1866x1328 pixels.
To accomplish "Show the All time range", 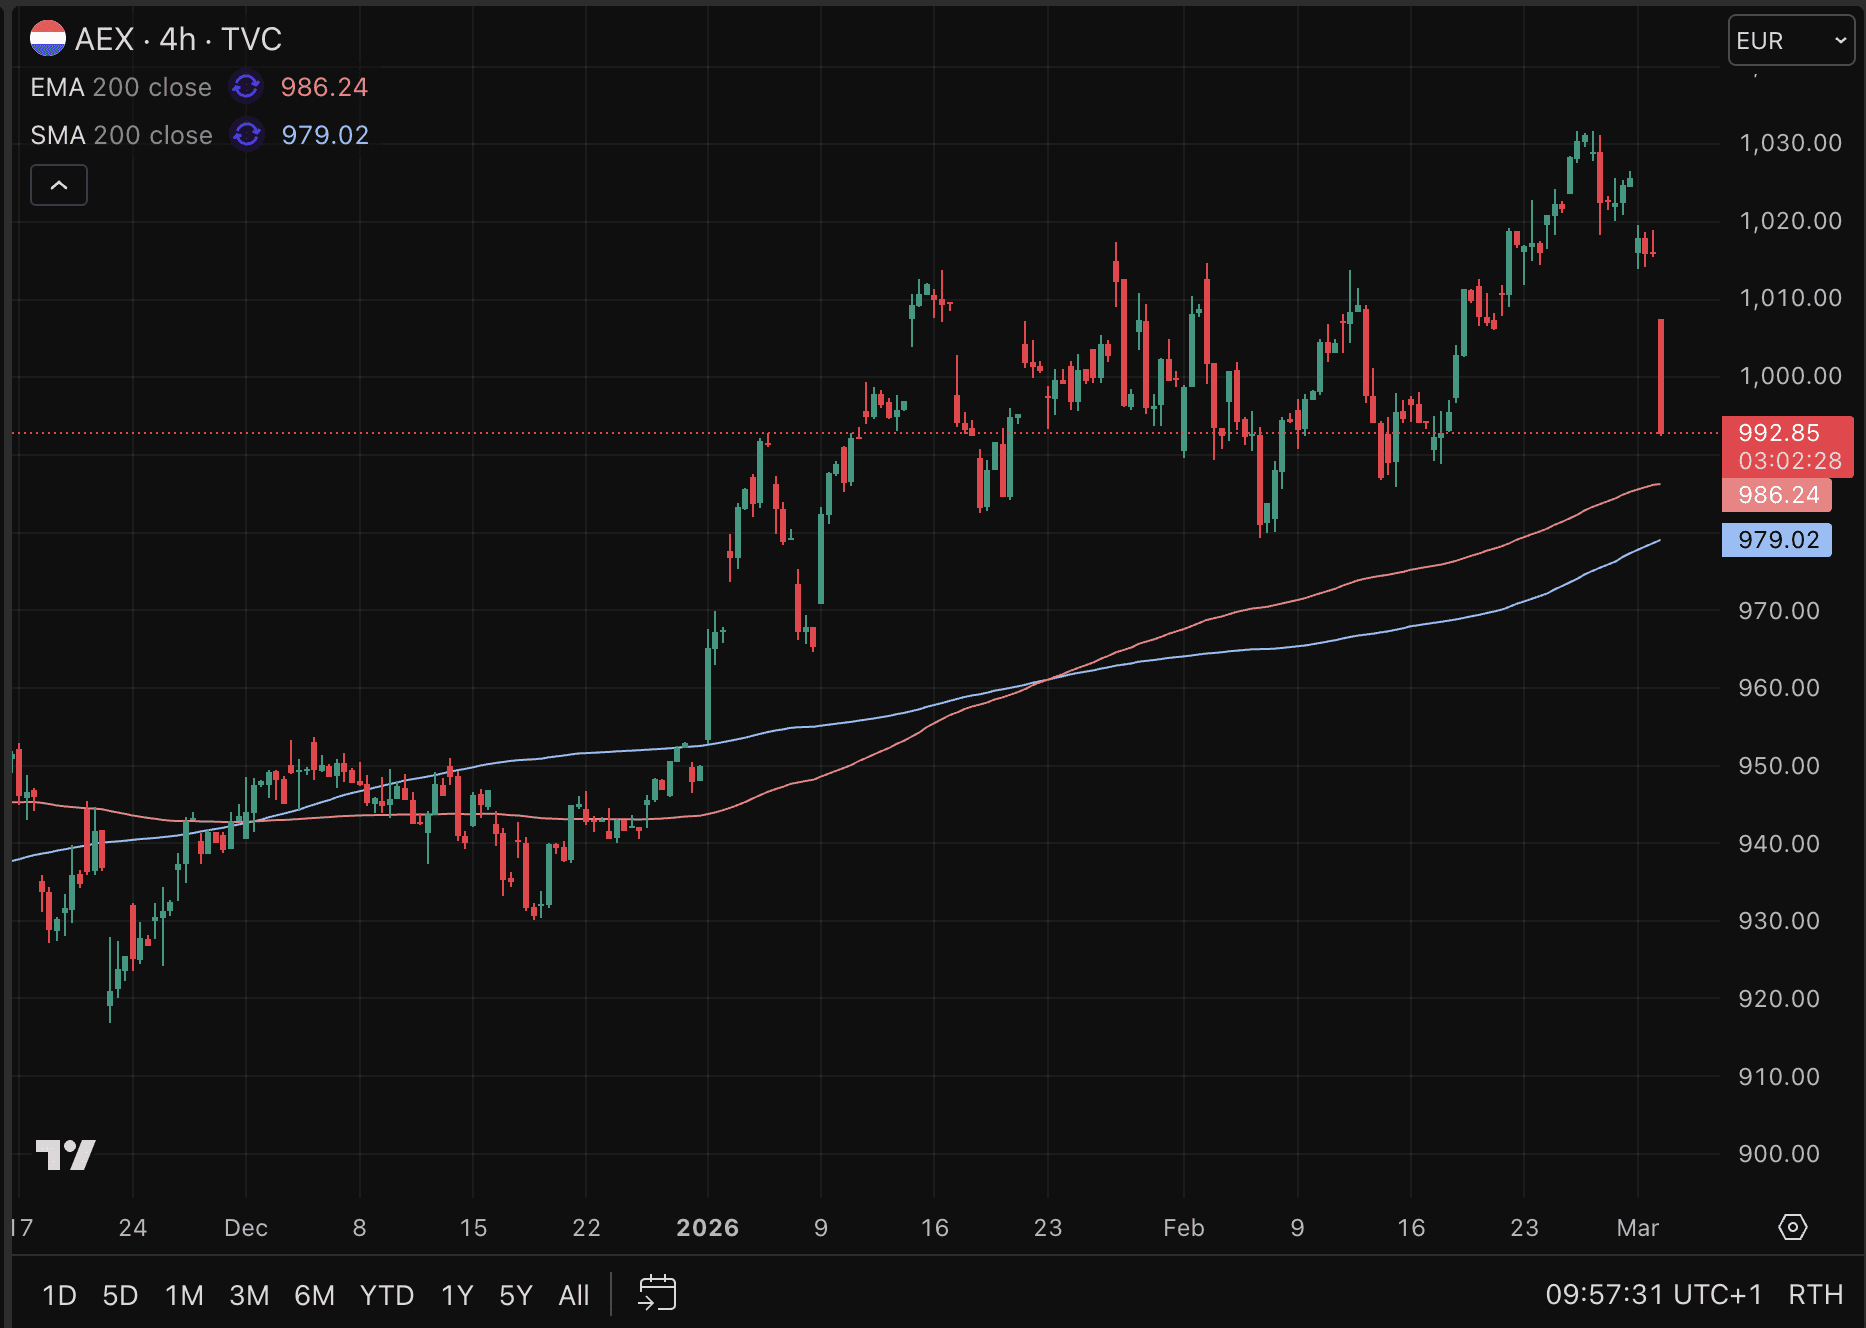I will [x=573, y=1296].
